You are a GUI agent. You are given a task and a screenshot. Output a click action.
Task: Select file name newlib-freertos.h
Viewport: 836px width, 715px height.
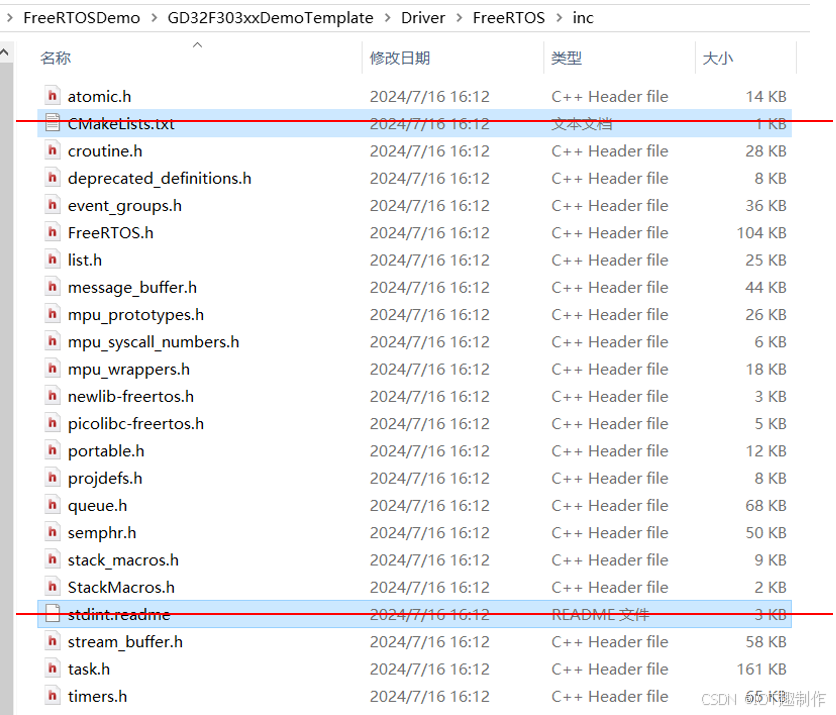pos(131,396)
